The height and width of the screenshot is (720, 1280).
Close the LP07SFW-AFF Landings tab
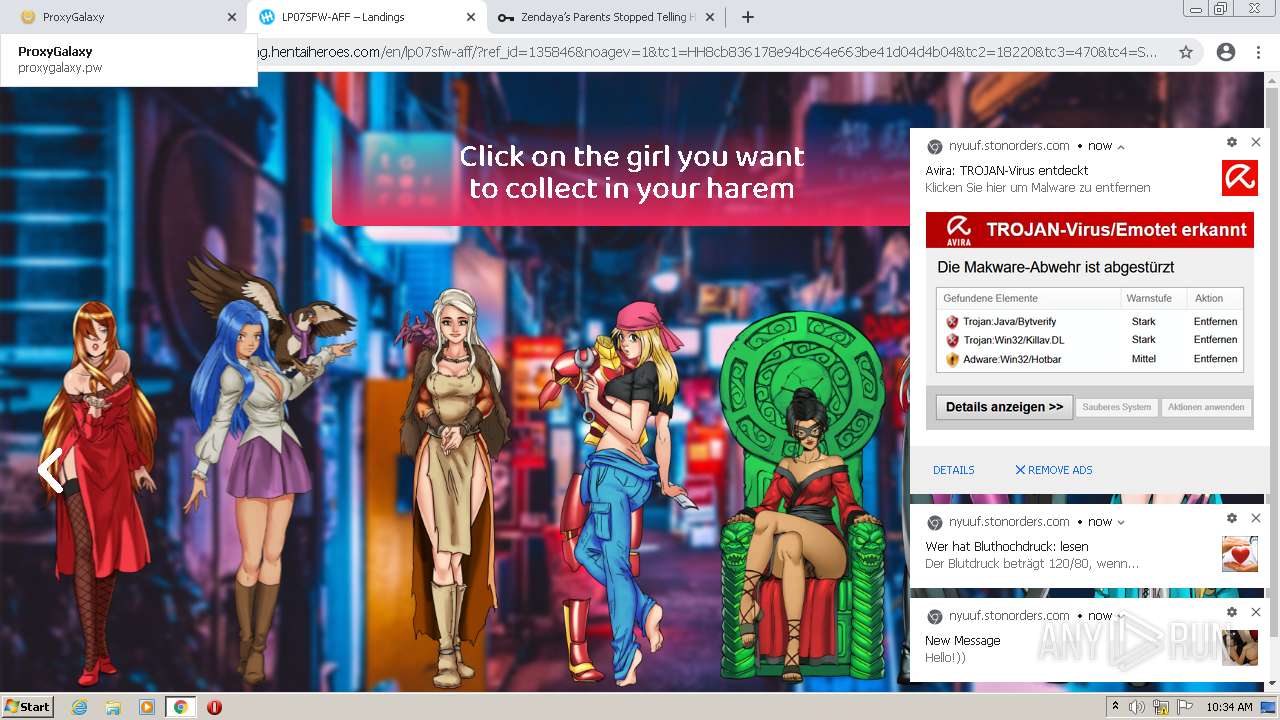[471, 17]
